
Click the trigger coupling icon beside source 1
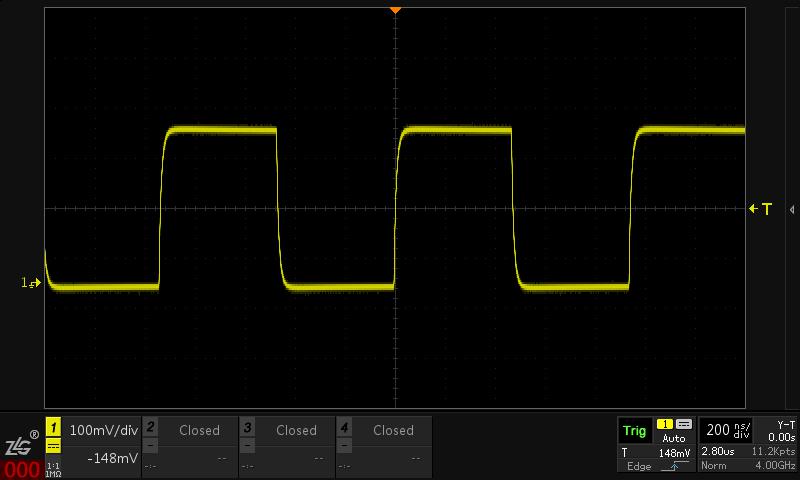[x=684, y=424]
